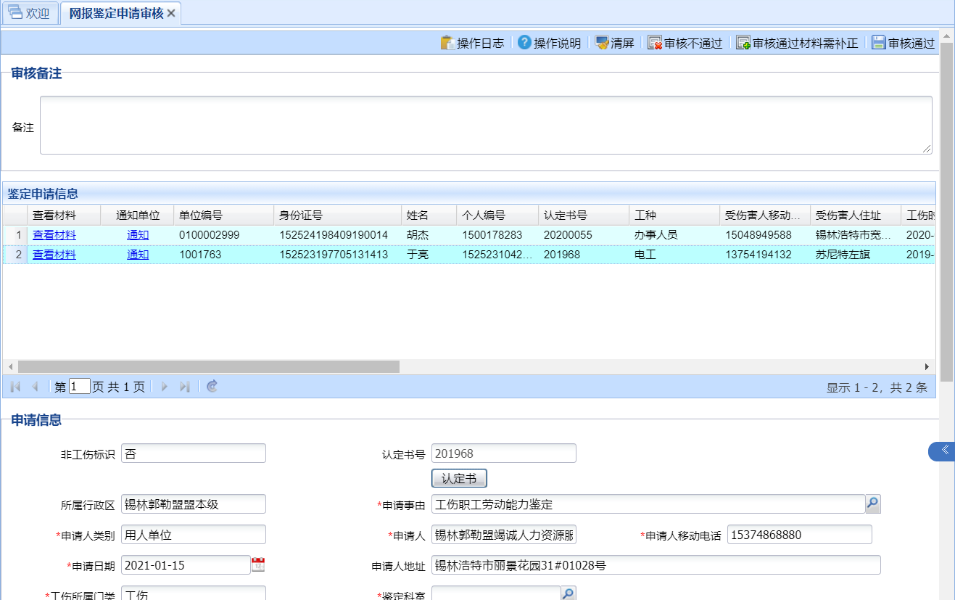The image size is (955, 600).
Task: Click the search icon beside 申请事由
Action: click(x=873, y=504)
